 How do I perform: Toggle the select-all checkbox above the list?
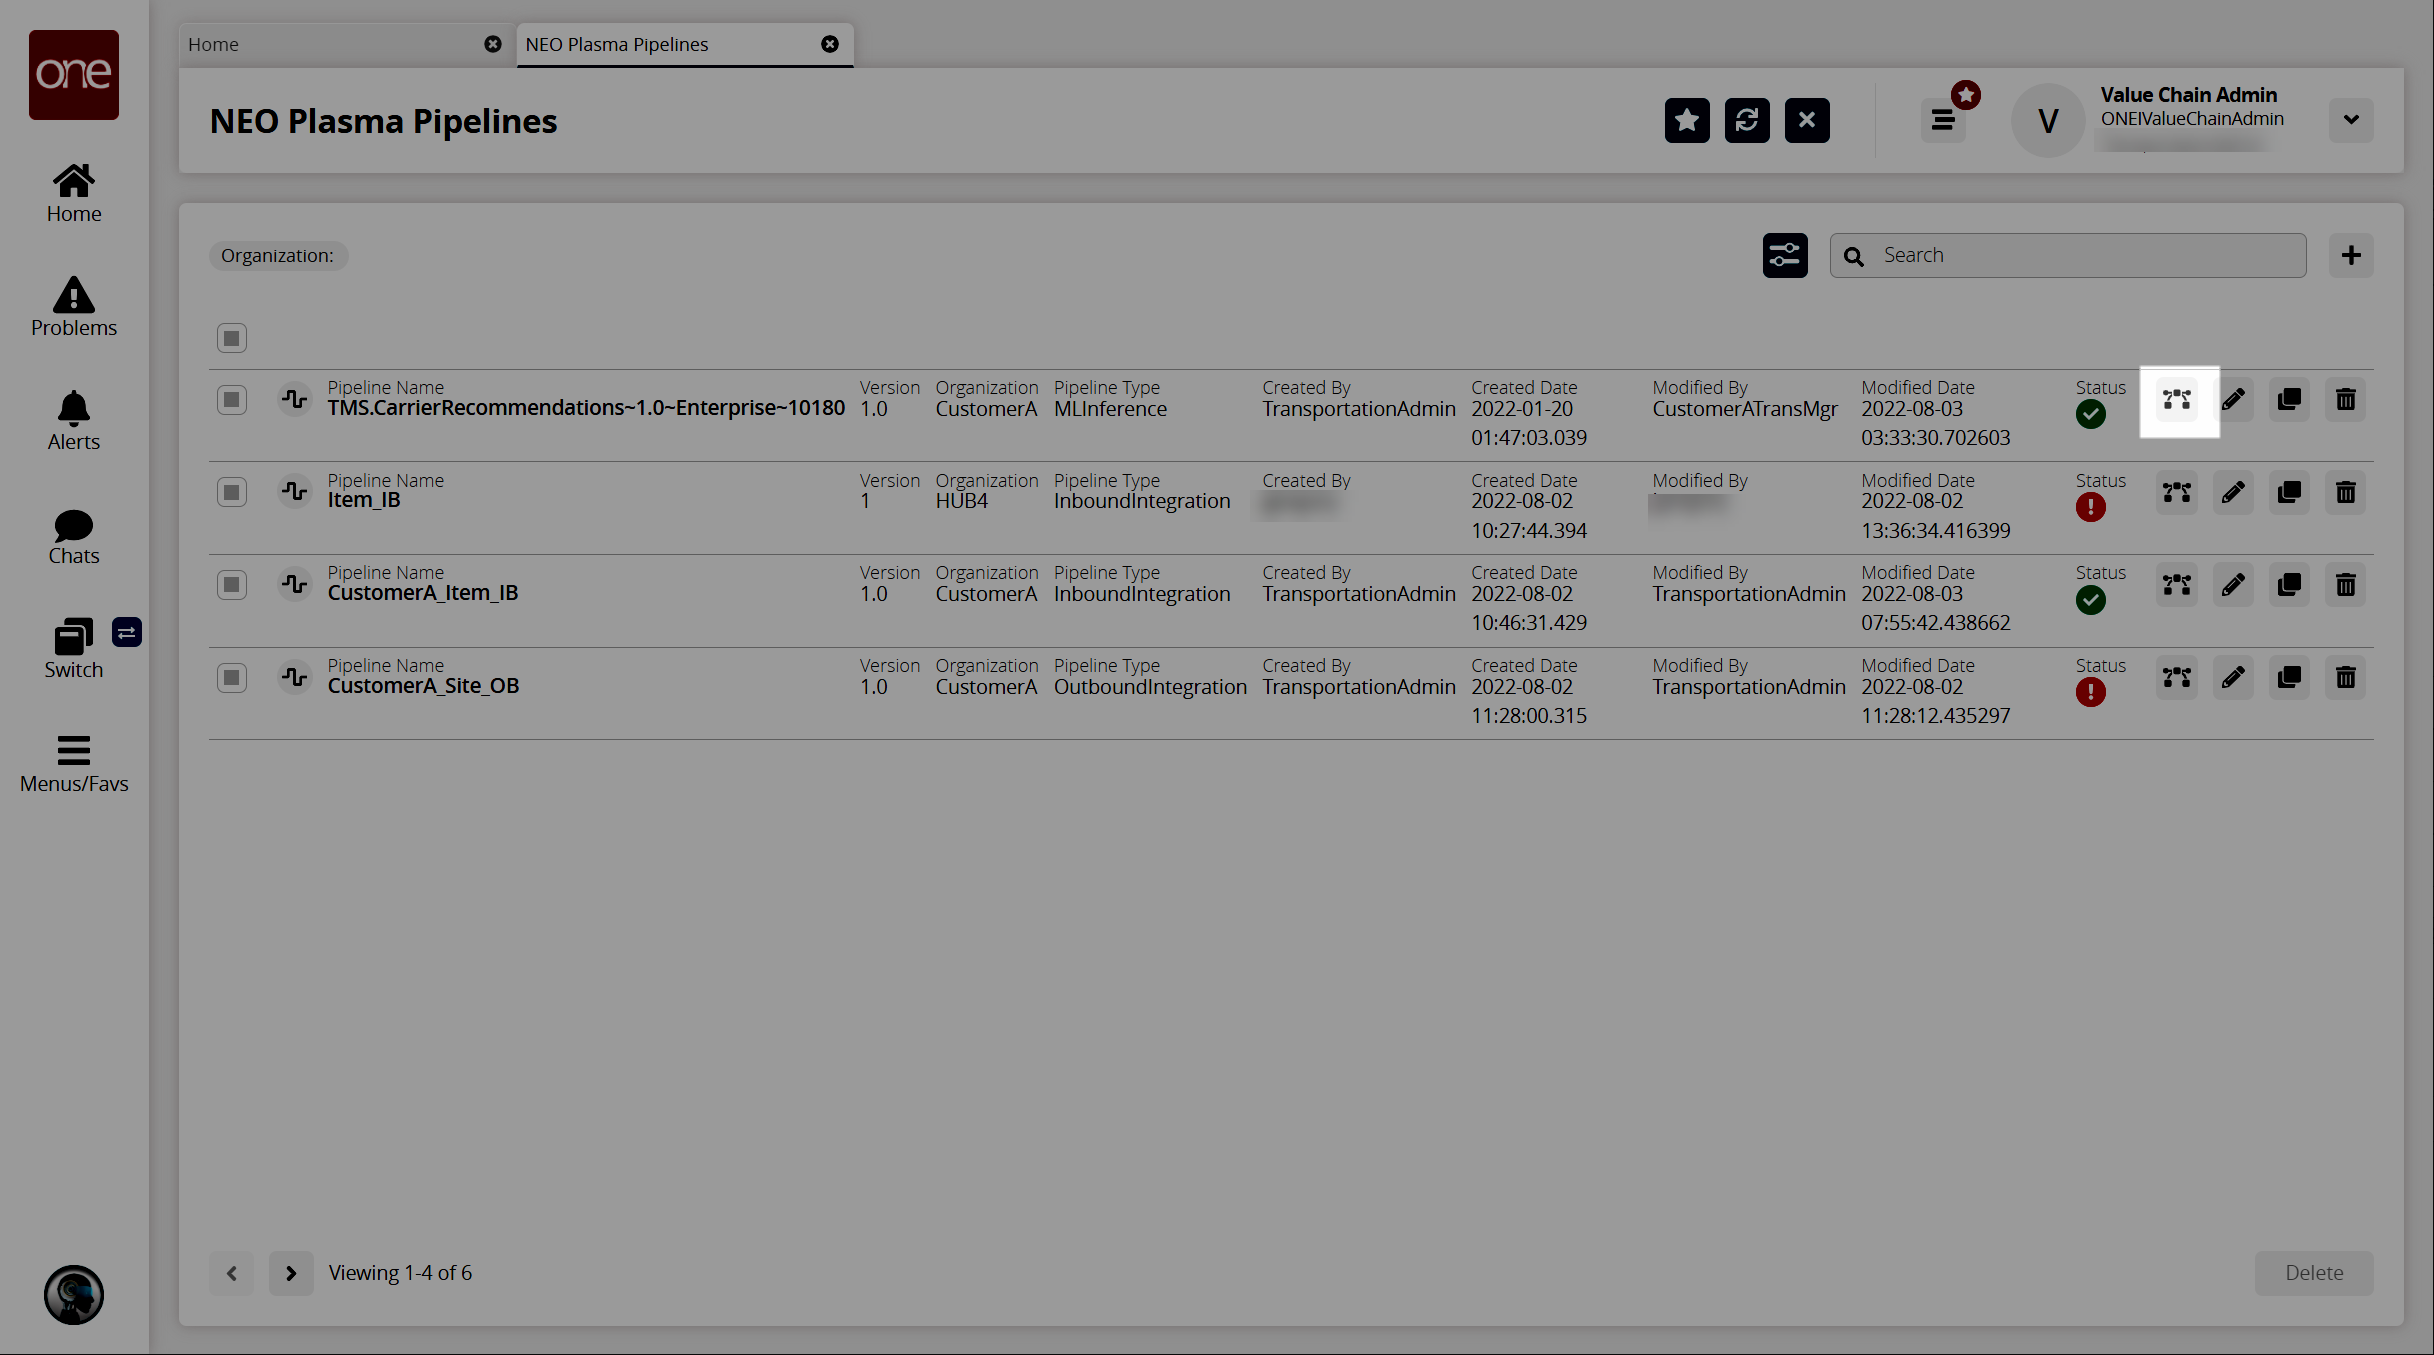pos(232,338)
